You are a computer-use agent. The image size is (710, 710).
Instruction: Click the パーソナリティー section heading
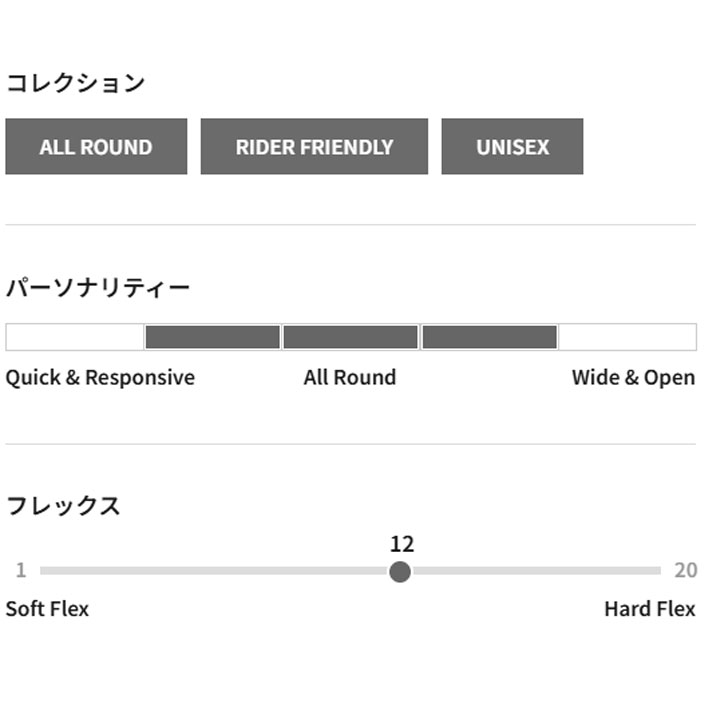click(x=98, y=288)
